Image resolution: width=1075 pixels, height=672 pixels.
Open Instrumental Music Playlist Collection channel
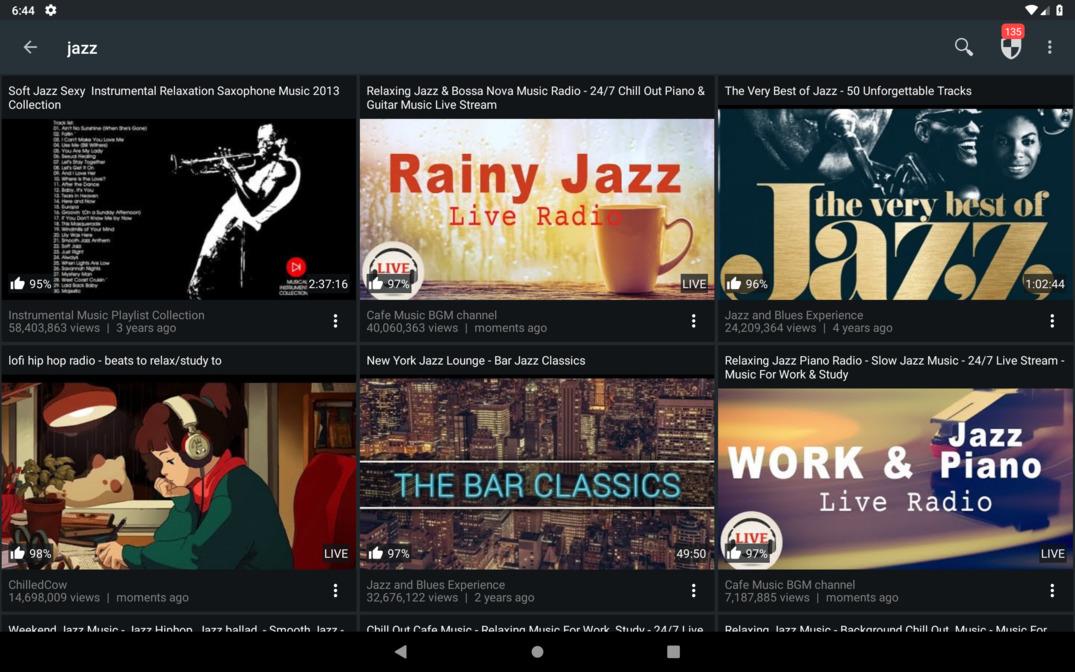point(106,315)
